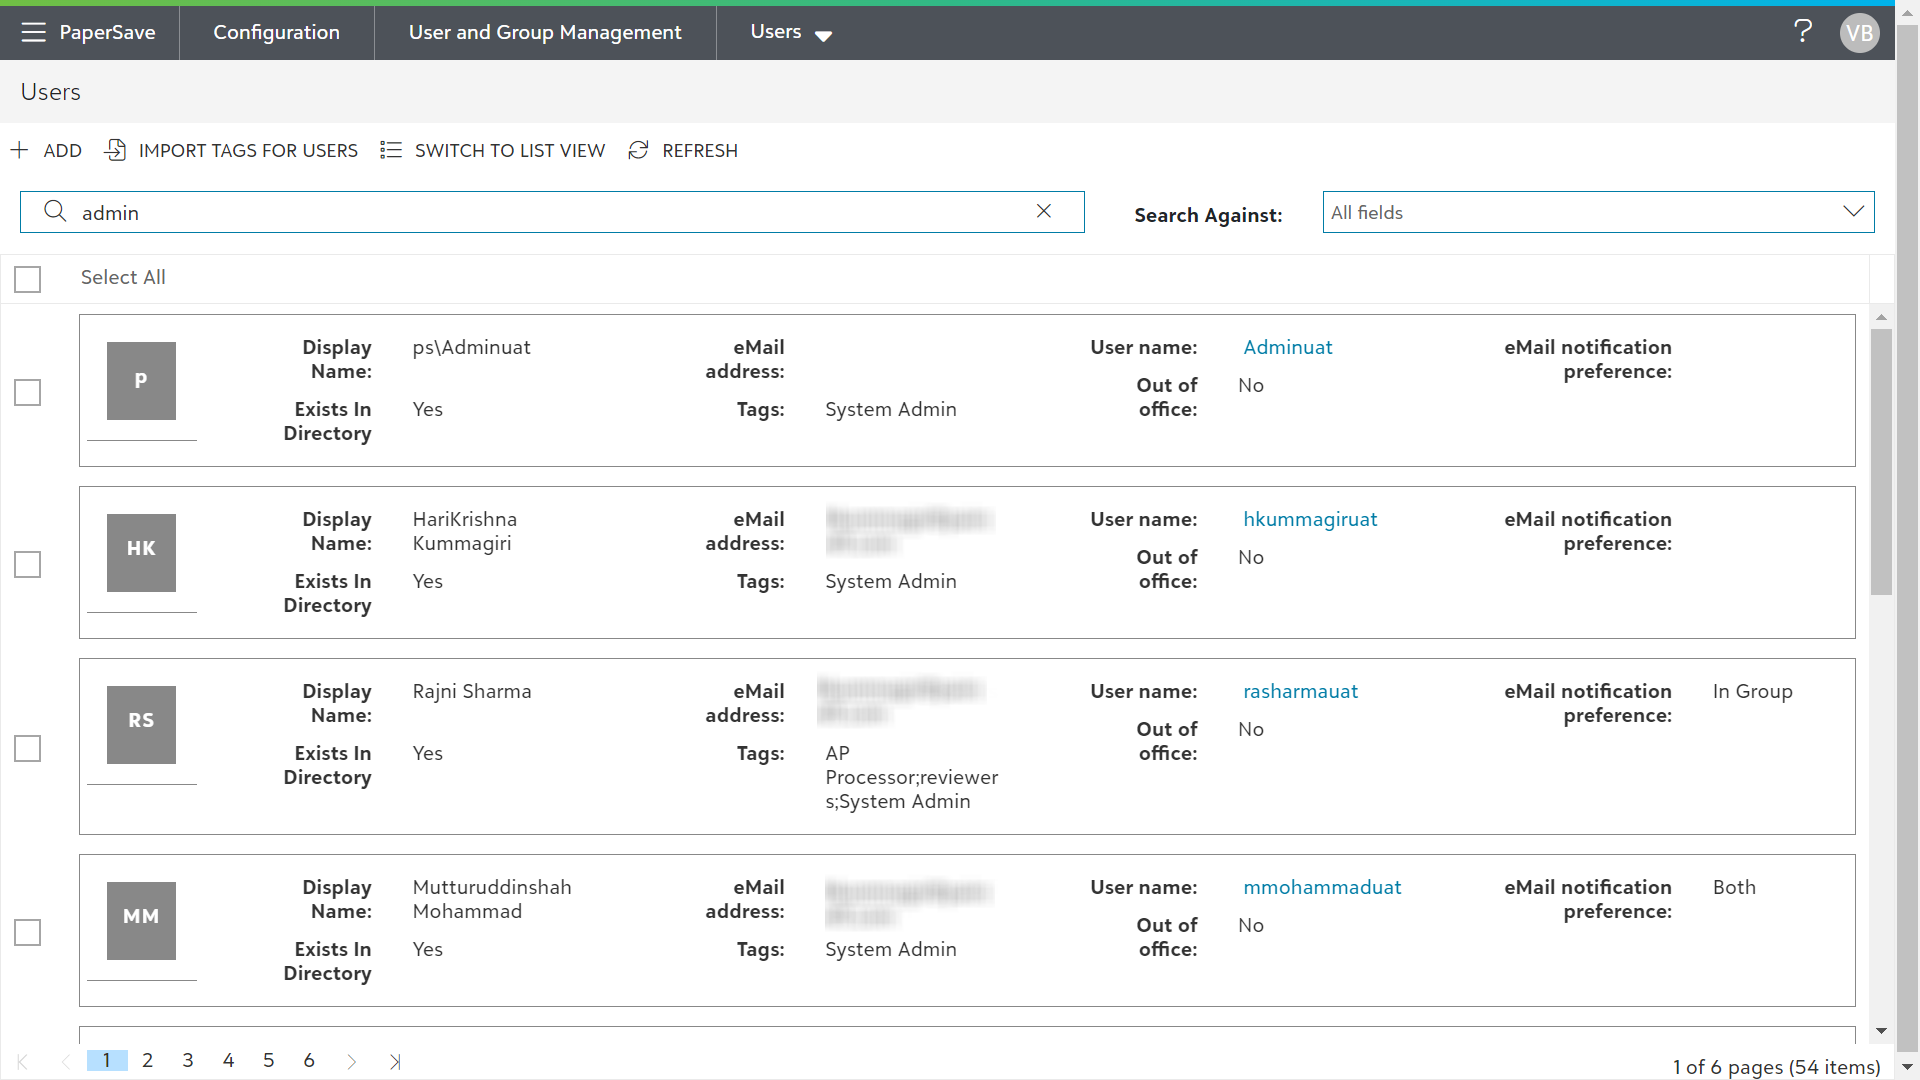This screenshot has height=1080, width=1920.
Task: Open the hkummagiruat user name link
Action: pyautogui.click(x=1310, y=519)
